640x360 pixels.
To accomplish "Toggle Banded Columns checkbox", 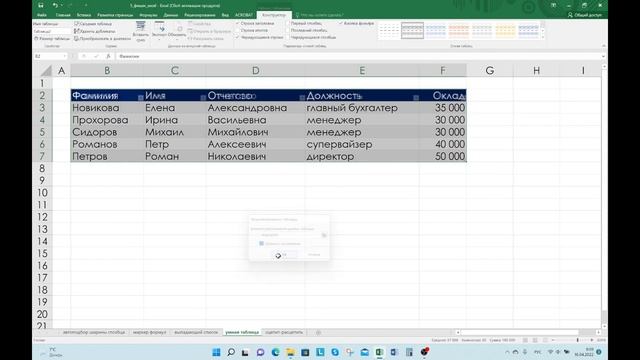I will [x=288, y=37].
